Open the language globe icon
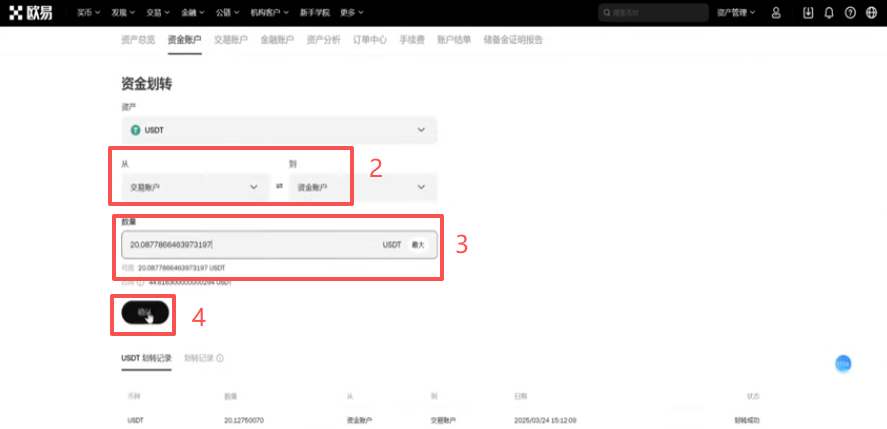Image resolution: width=887 pixels, height=429 pixels. [871, 12]
